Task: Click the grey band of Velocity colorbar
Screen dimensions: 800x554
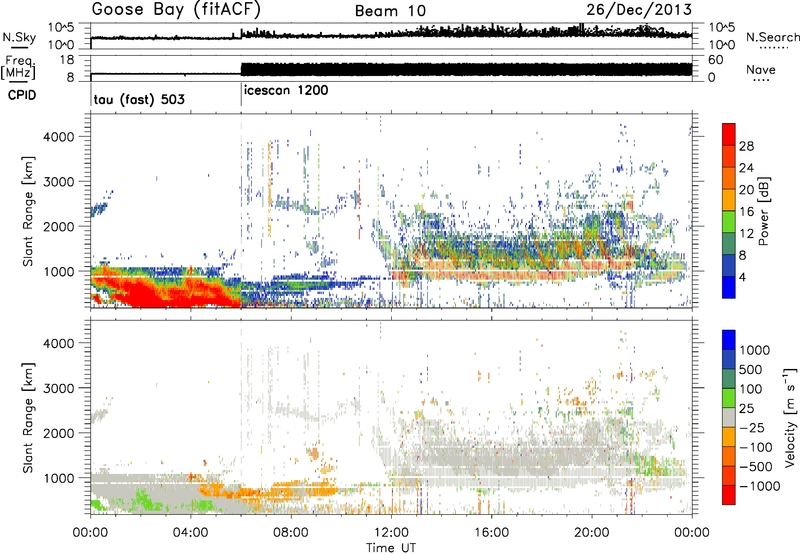Action: 729,418
